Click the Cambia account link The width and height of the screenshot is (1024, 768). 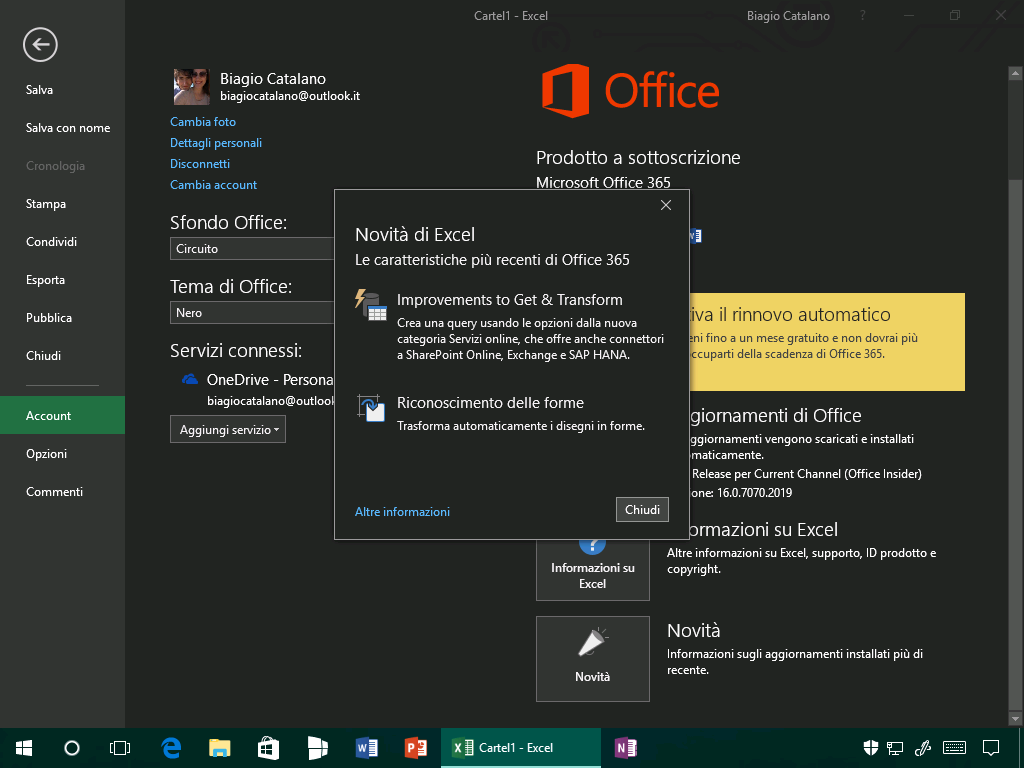[214, 185]
